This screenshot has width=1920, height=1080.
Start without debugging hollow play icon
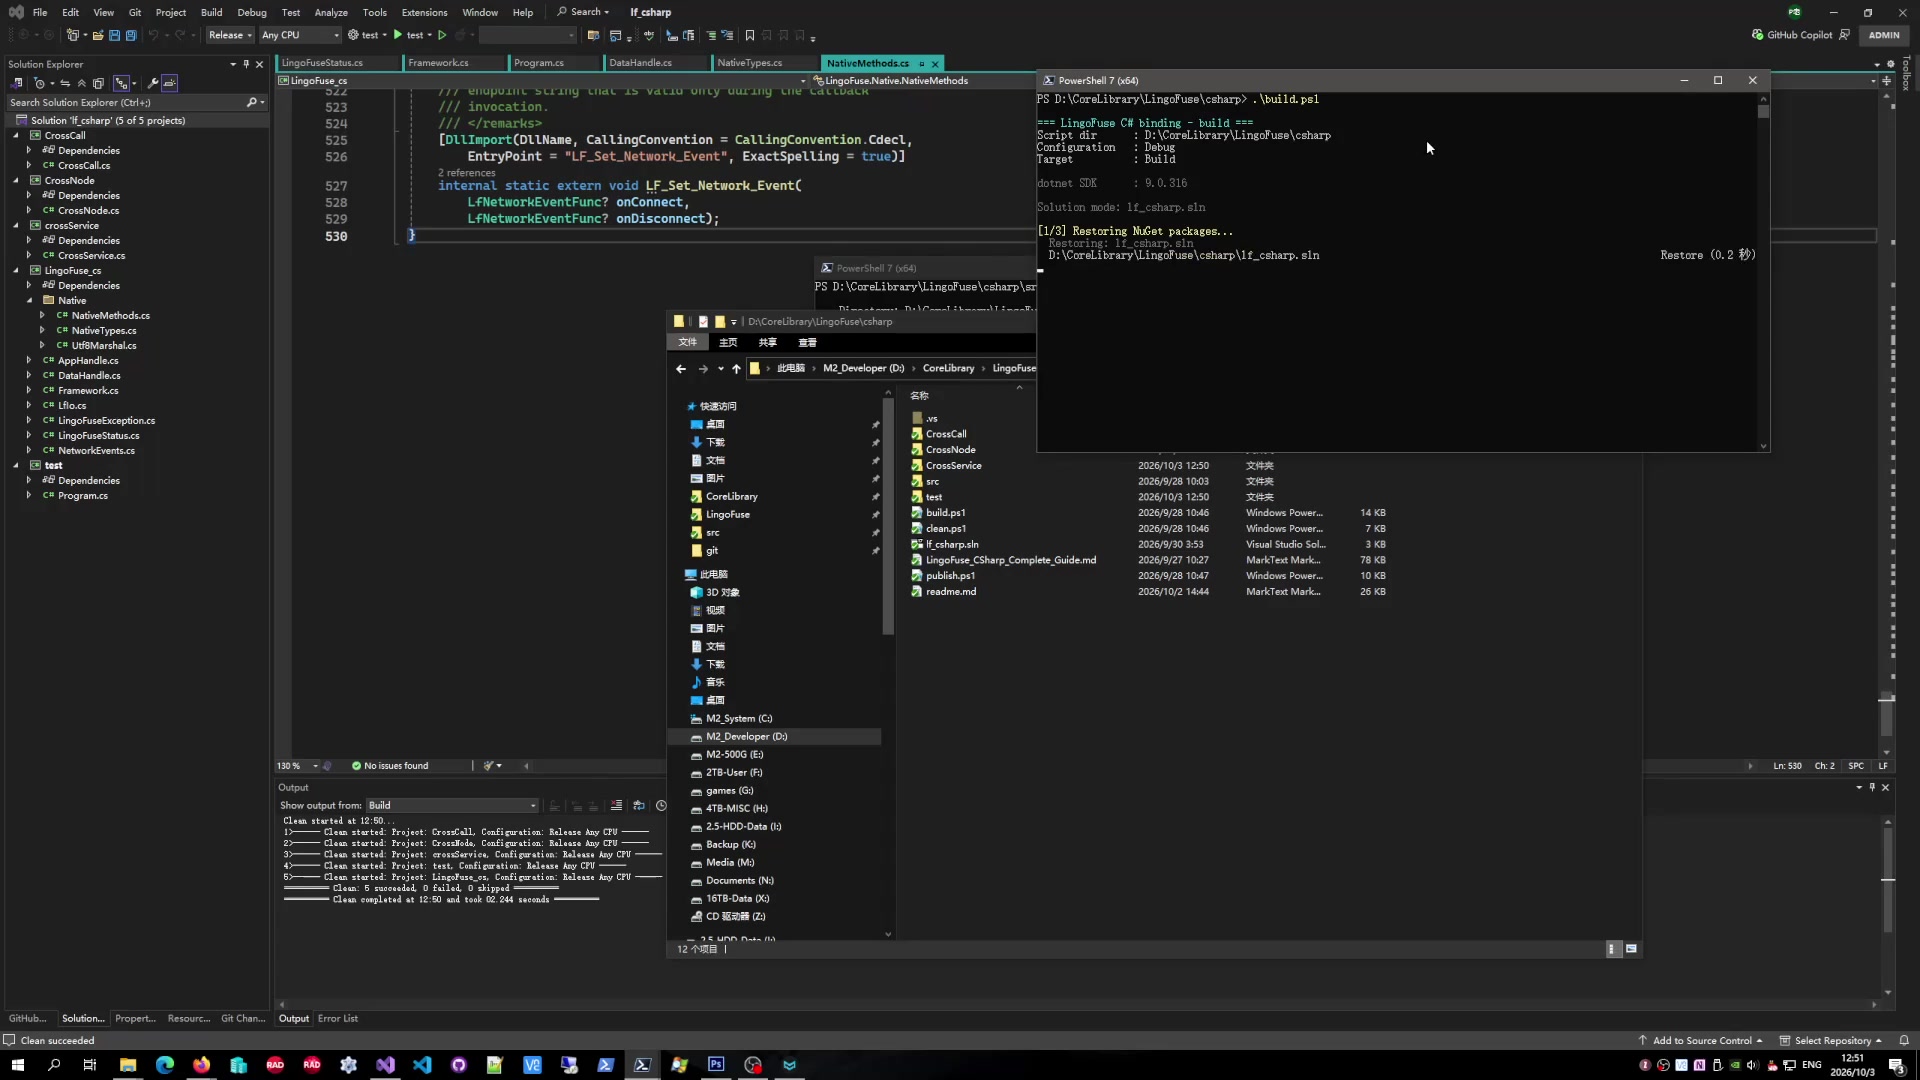[x=442, y=35]
